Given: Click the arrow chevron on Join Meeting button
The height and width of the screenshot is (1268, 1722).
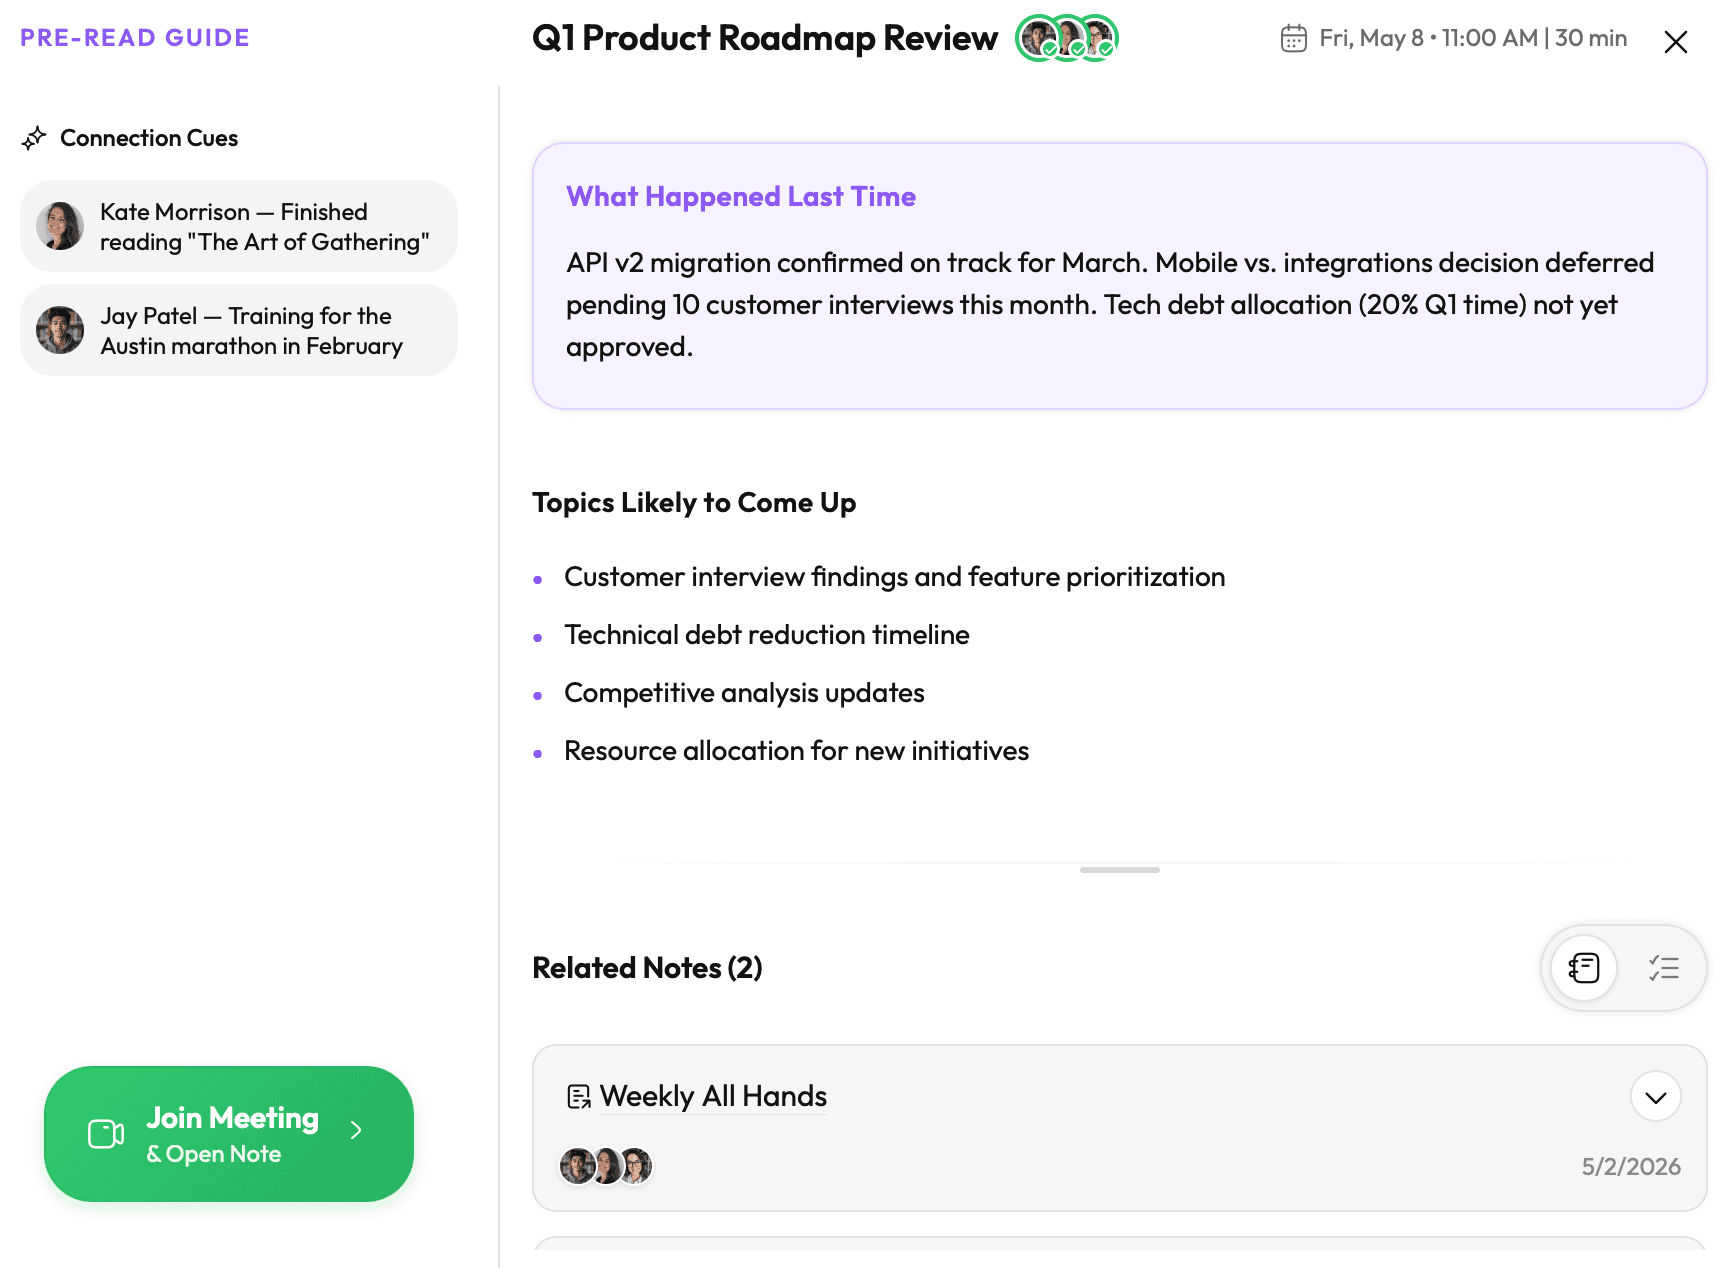Looking at the screenshot, I should point(356,1130).
